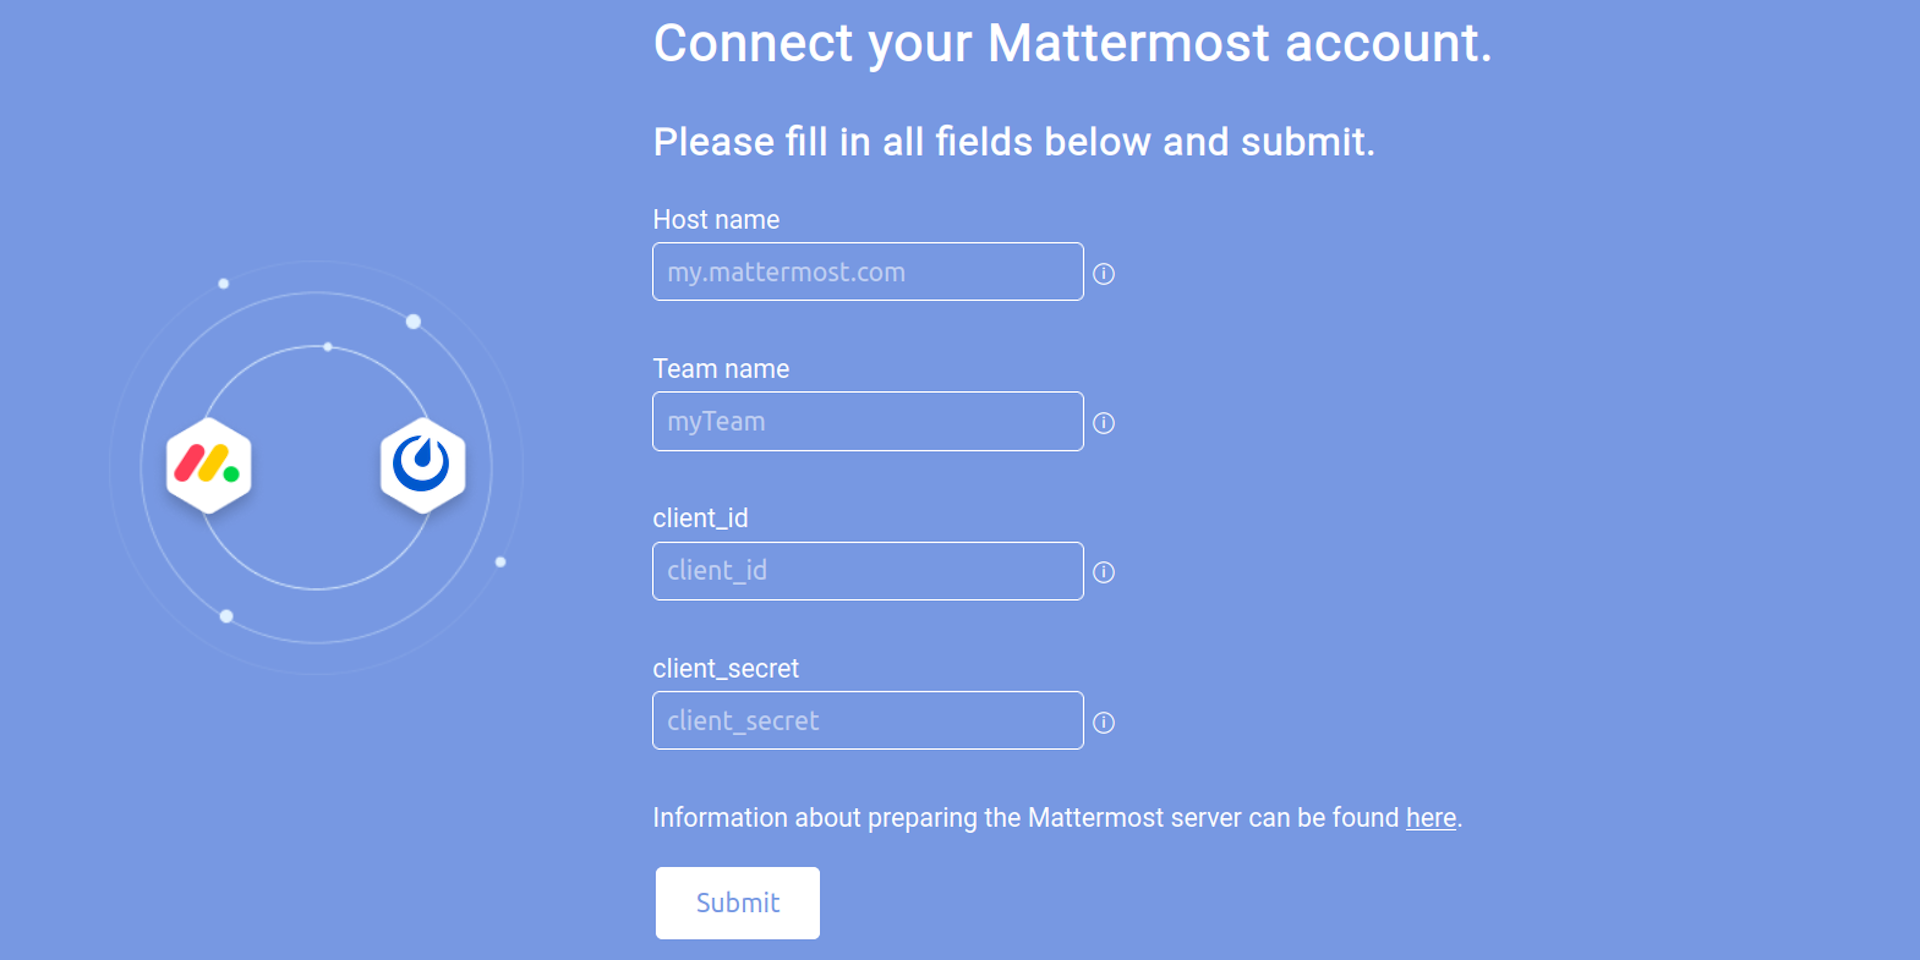Click the info icon for client_id

[1104, 572]
